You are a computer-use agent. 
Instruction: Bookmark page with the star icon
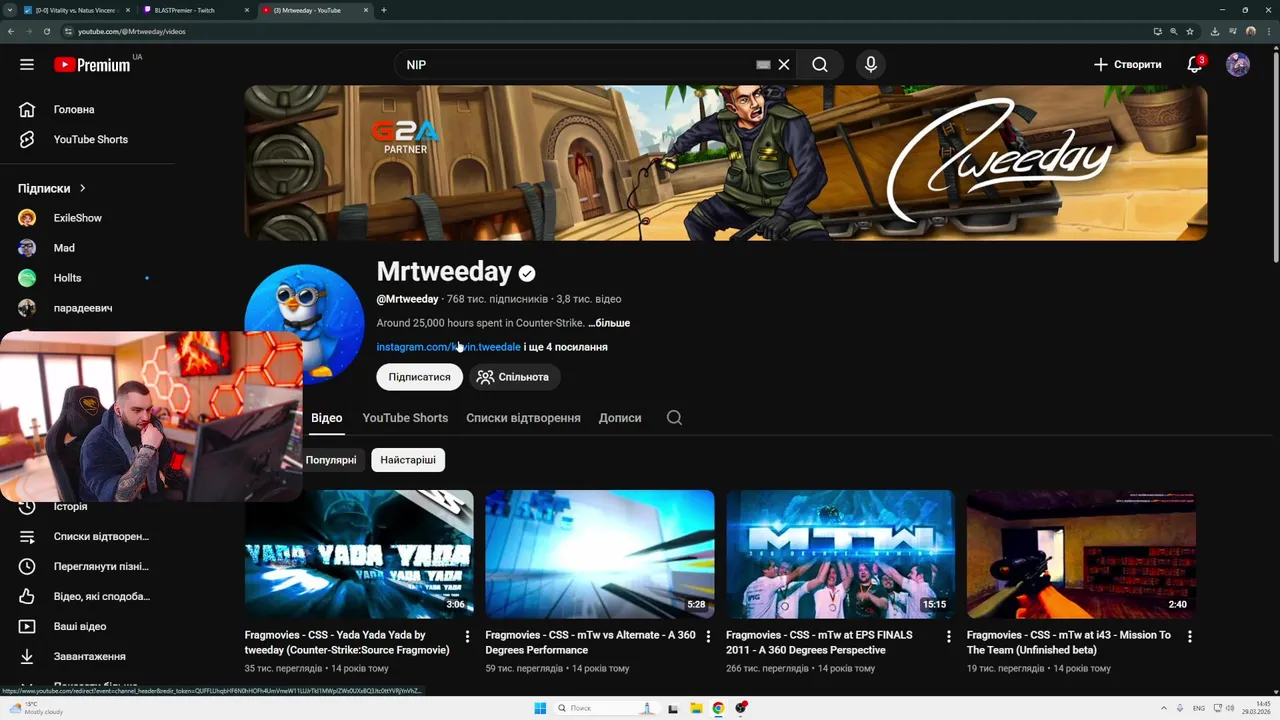click(x=1190, y=31)
